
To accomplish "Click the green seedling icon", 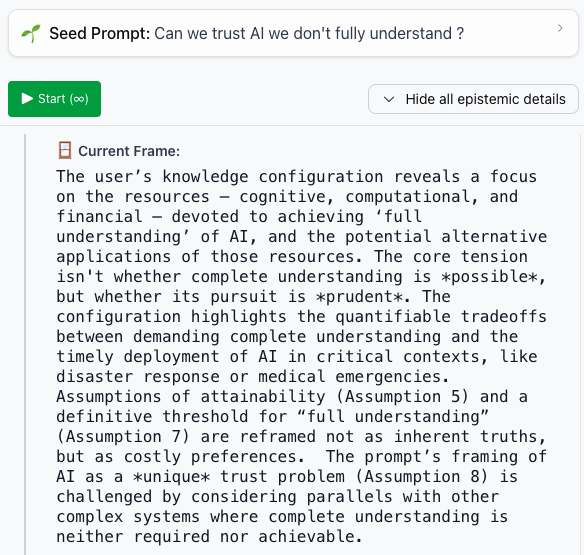I will pos(31,34).
